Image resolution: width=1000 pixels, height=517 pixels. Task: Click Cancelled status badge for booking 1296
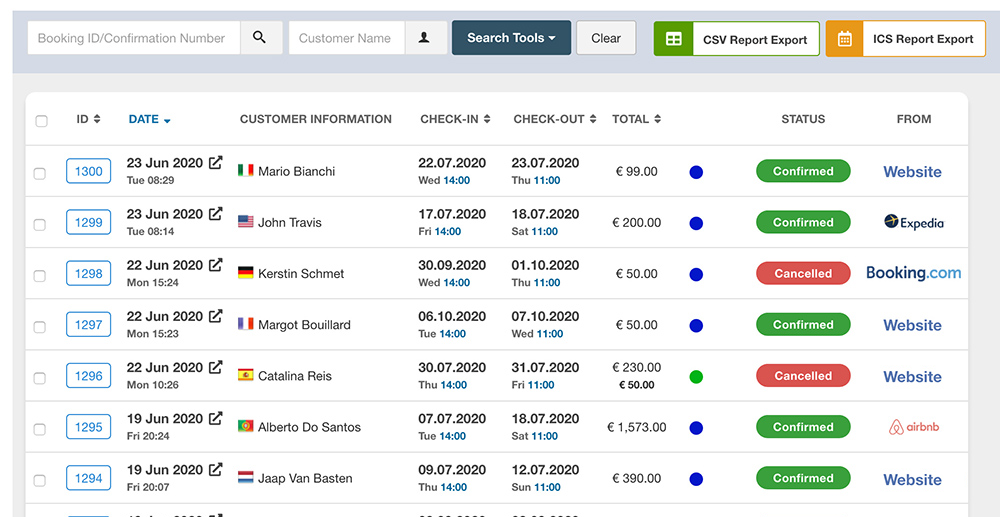[803, 375]
